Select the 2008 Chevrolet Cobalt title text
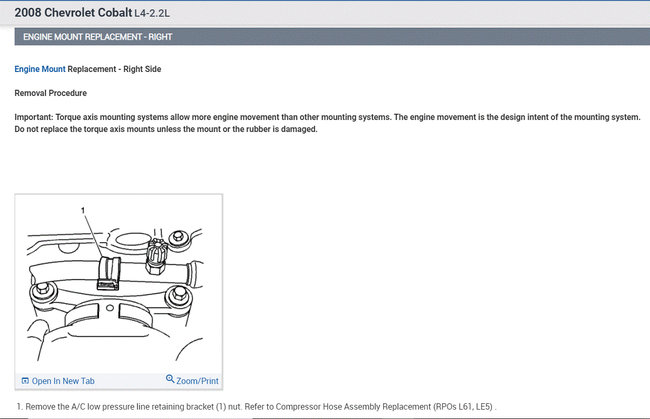The image size is (650, 419). tap(73, 12)
